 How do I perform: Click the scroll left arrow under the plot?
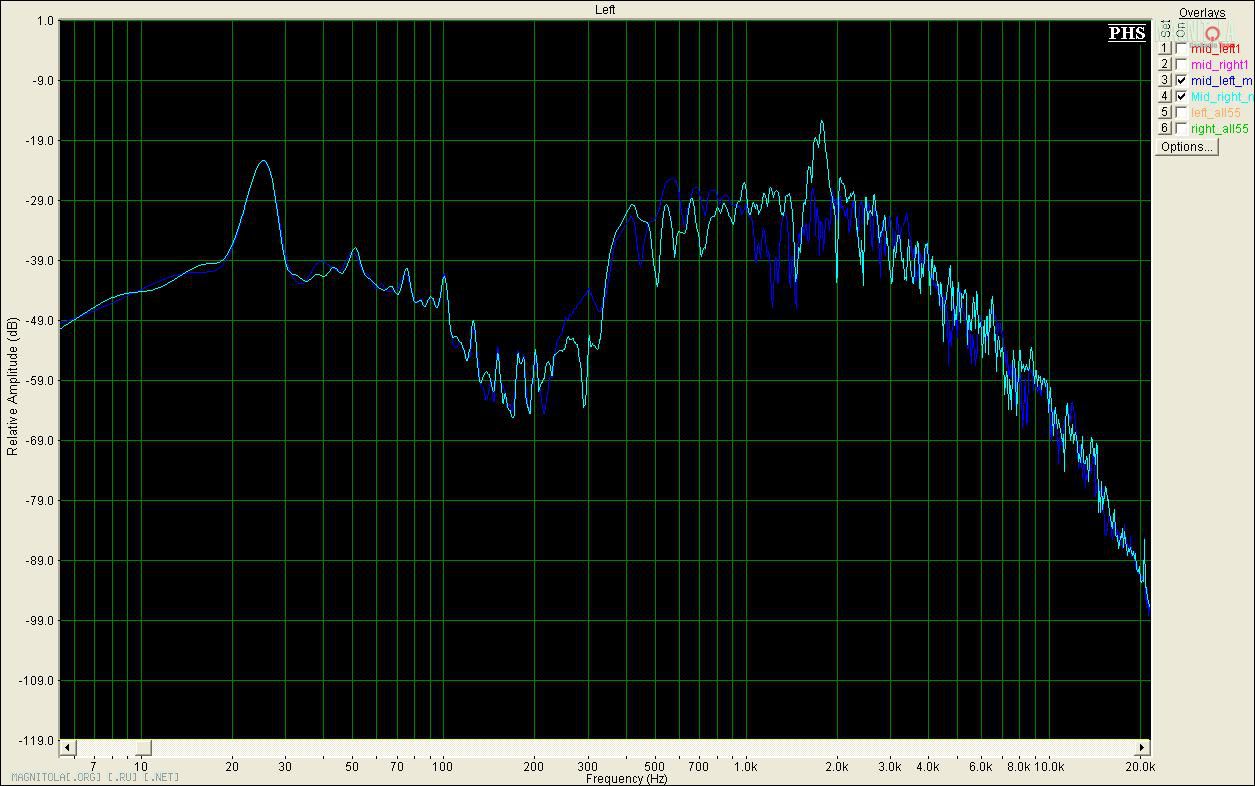68,748
